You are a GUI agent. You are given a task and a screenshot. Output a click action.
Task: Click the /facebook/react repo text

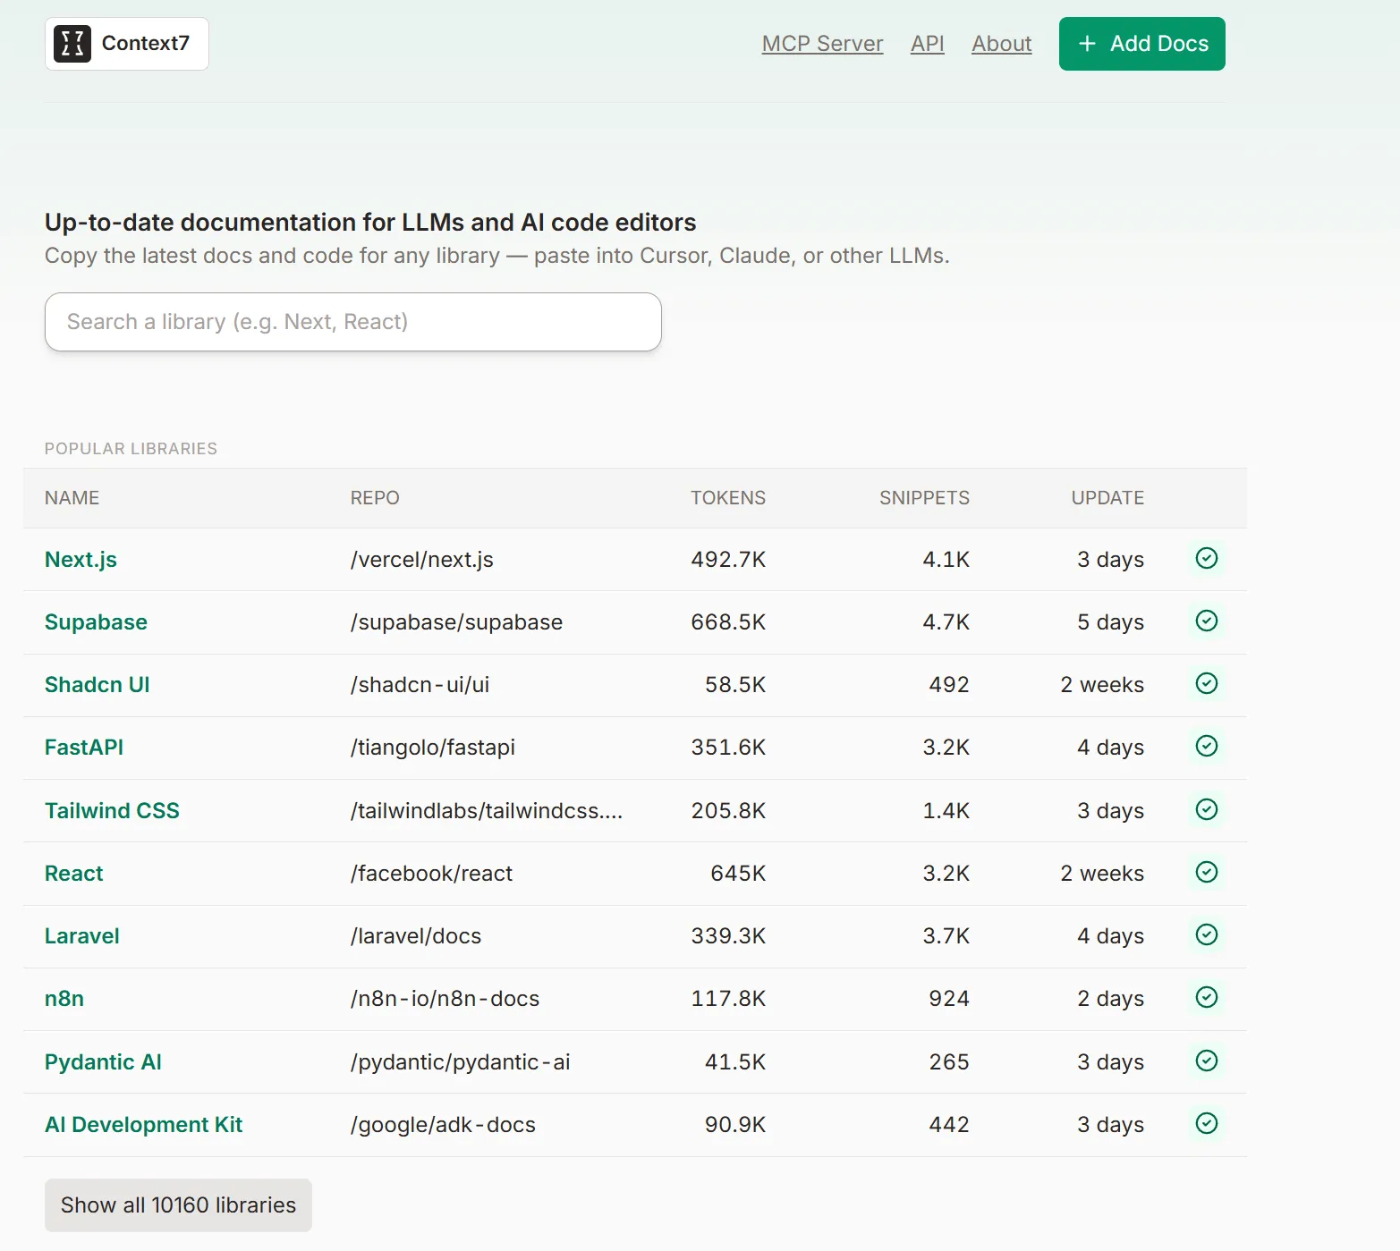[432, 874]
